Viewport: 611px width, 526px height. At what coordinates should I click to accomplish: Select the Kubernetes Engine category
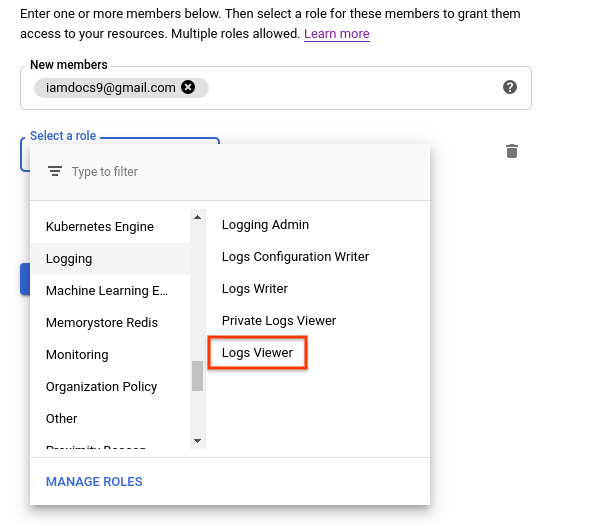(x=100, y=227)
